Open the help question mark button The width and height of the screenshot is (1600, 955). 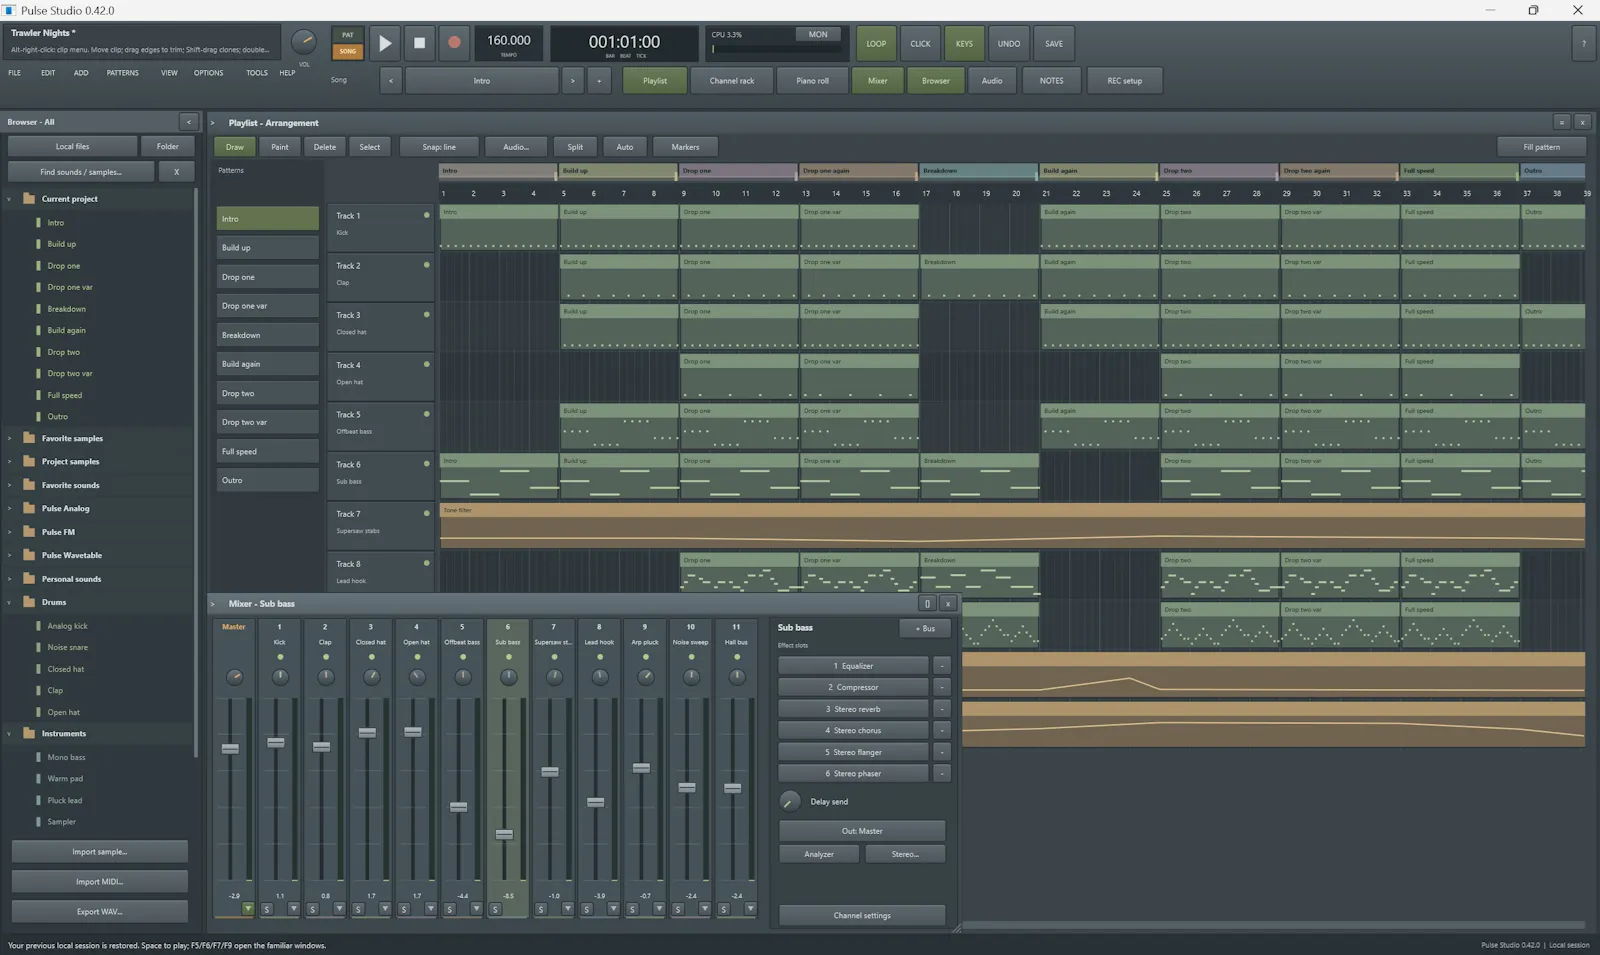click(x=1583, y=44)
